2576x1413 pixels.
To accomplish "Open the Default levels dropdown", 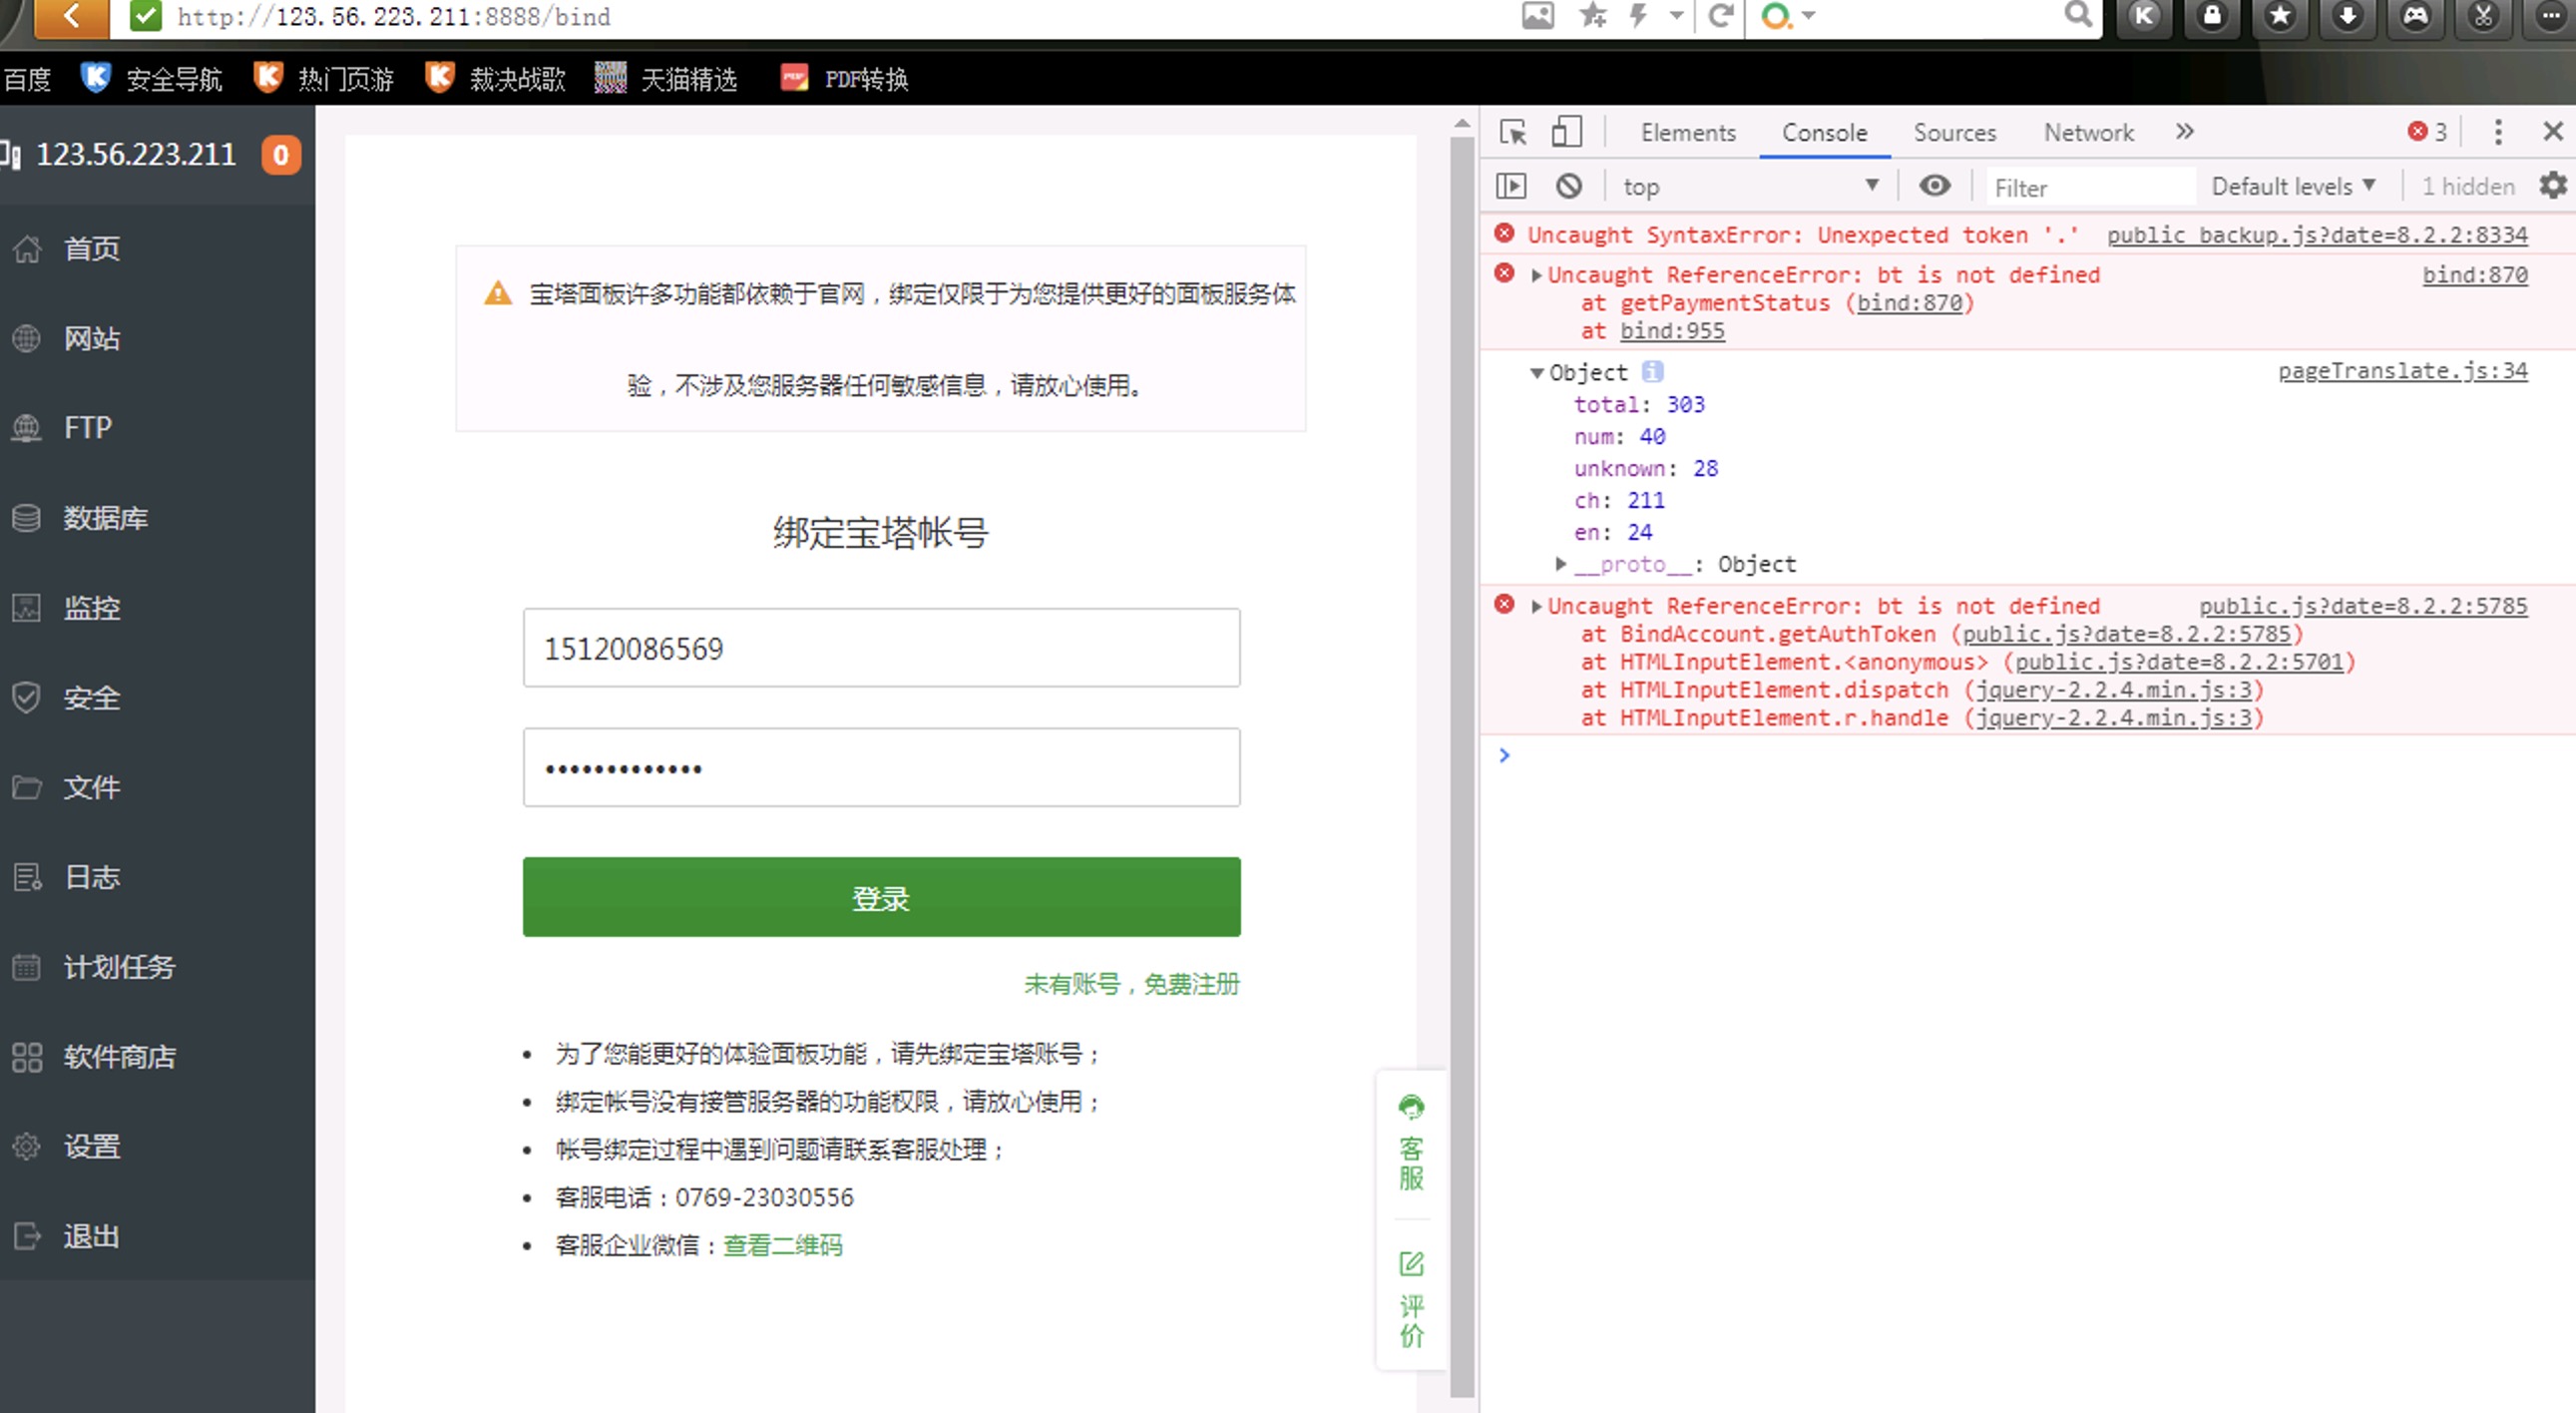I will click(2292, 187).
